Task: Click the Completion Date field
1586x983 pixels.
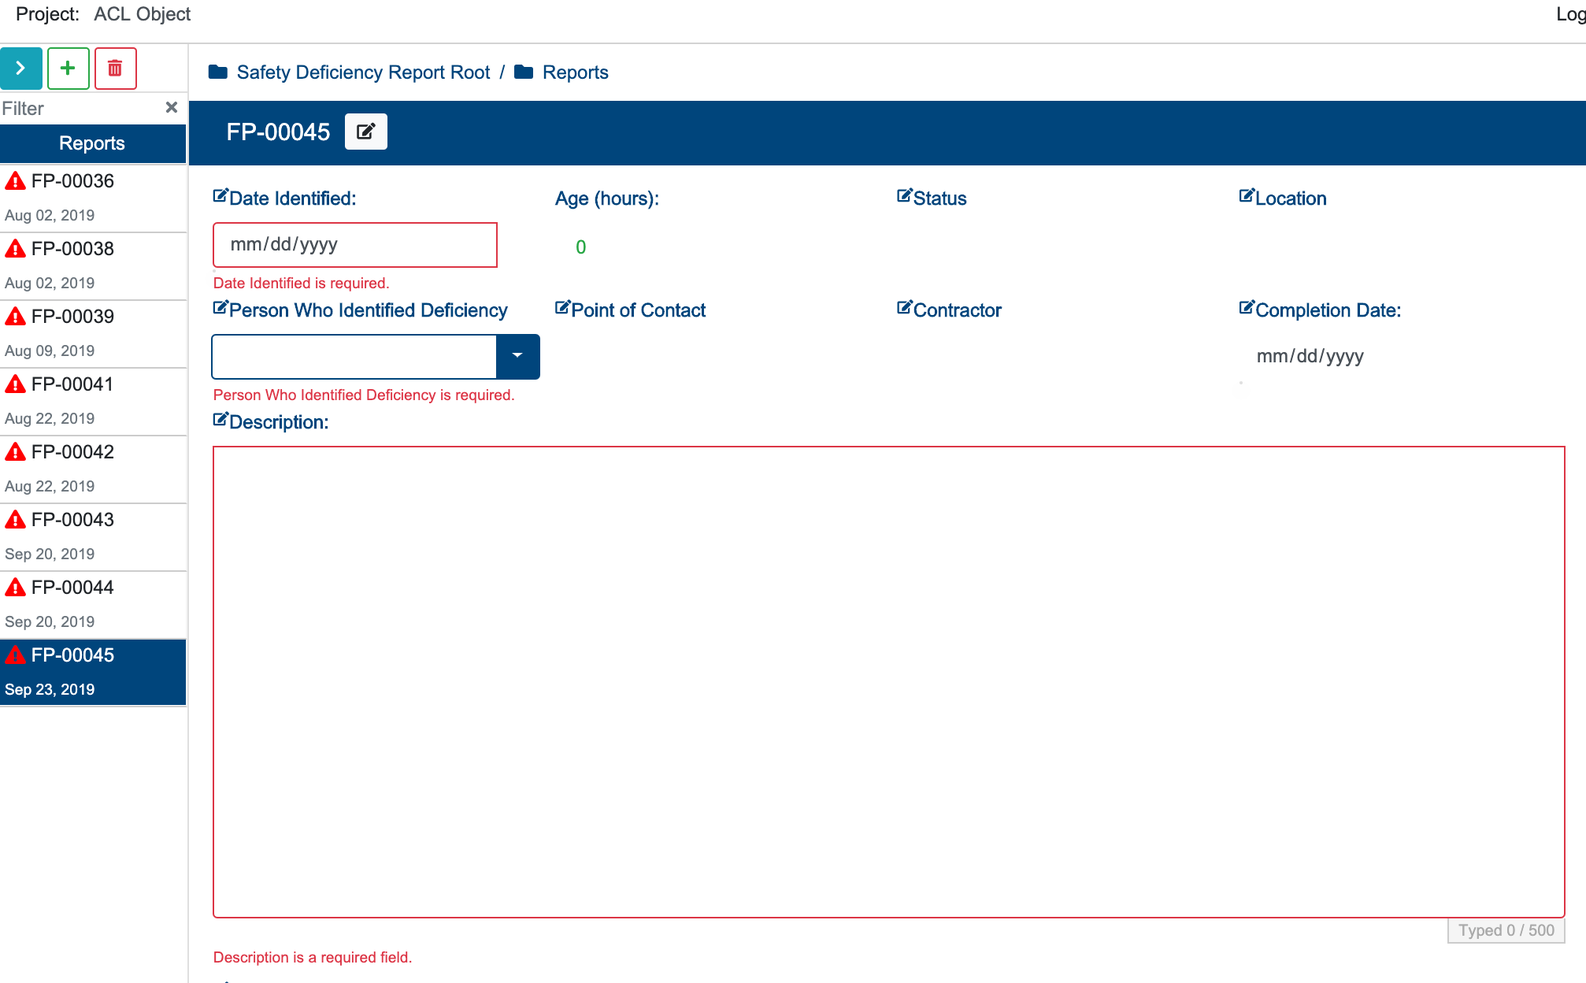Action: [x=1380, y=356]
